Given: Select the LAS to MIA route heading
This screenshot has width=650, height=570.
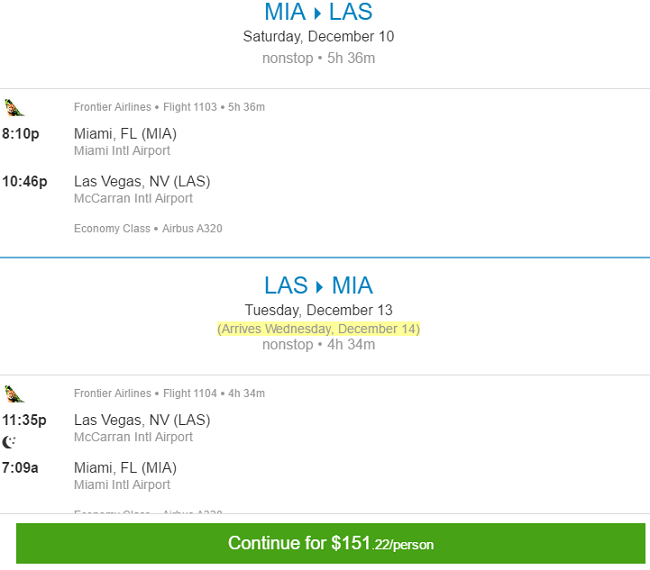Looking at the screenshot, I should click(318, 285).
